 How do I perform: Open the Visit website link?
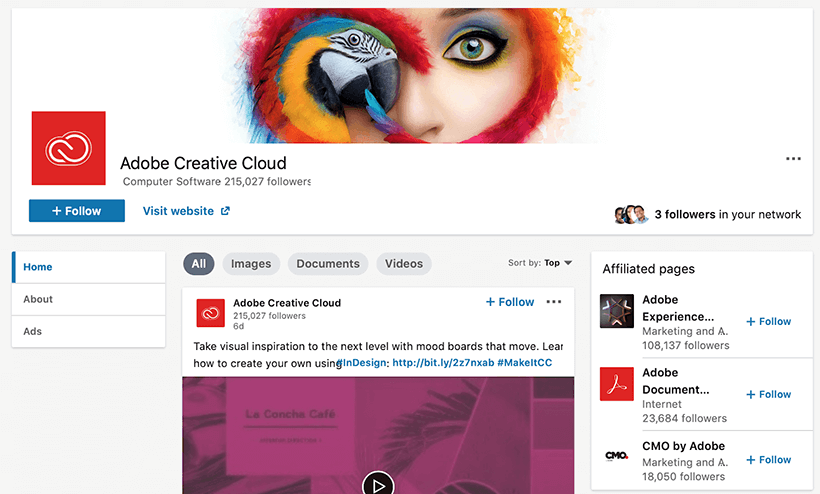178,211
